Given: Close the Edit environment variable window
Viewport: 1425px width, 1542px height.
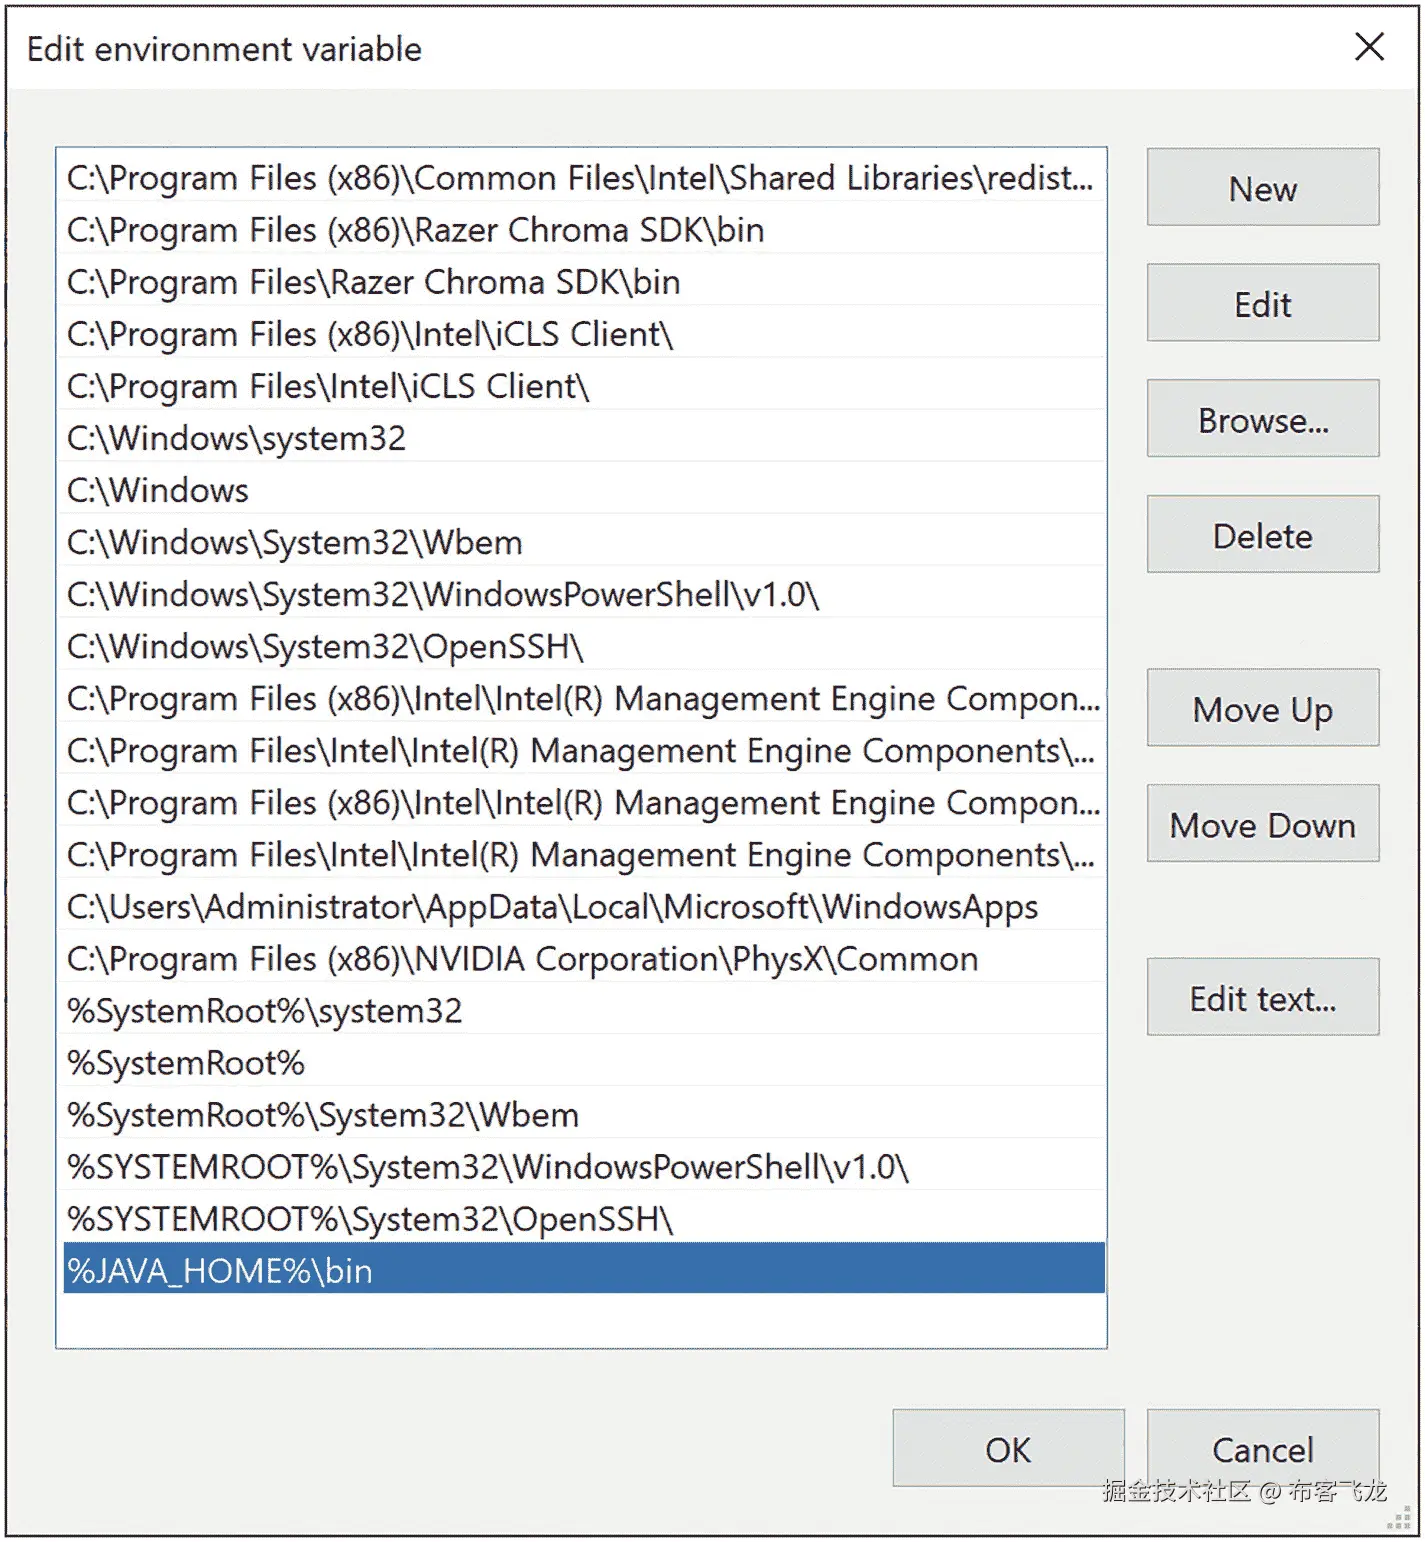Looking at the screenshot, I should (x=1369, y=47).
